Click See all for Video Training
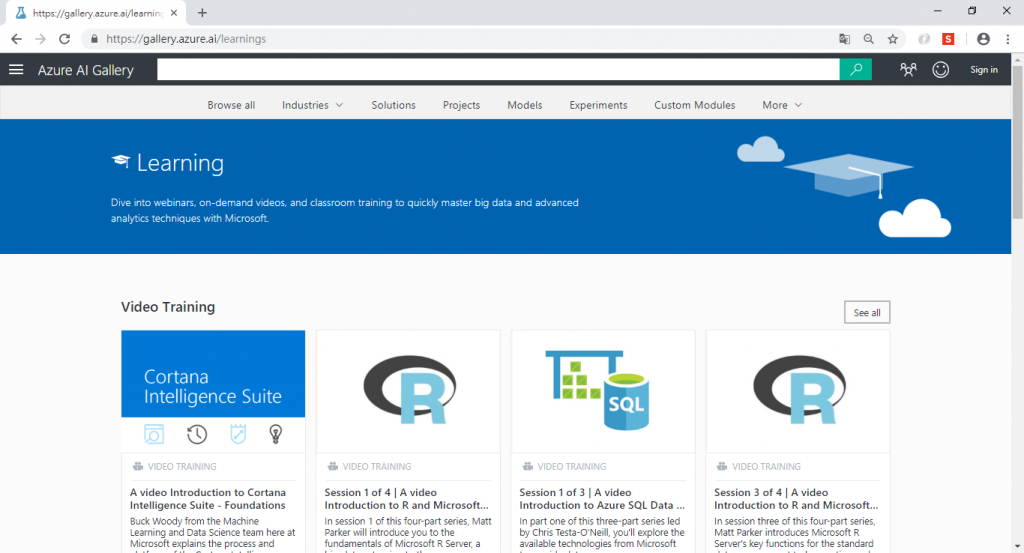Viewport: 1024px width, 553px height. (x=867, y=312)
